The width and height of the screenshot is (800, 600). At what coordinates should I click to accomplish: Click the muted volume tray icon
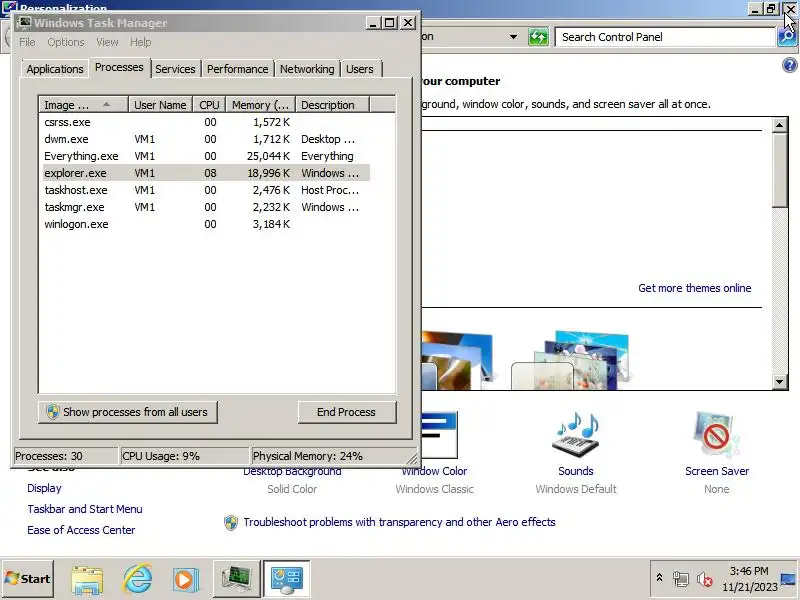point(705,579)
